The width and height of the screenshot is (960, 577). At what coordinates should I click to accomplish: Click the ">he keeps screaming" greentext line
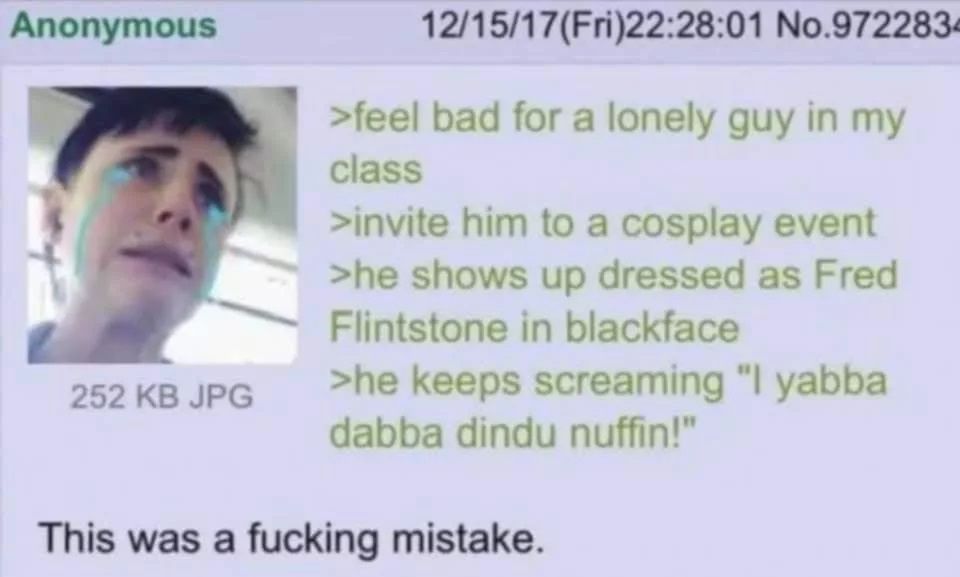coord(609,382)
